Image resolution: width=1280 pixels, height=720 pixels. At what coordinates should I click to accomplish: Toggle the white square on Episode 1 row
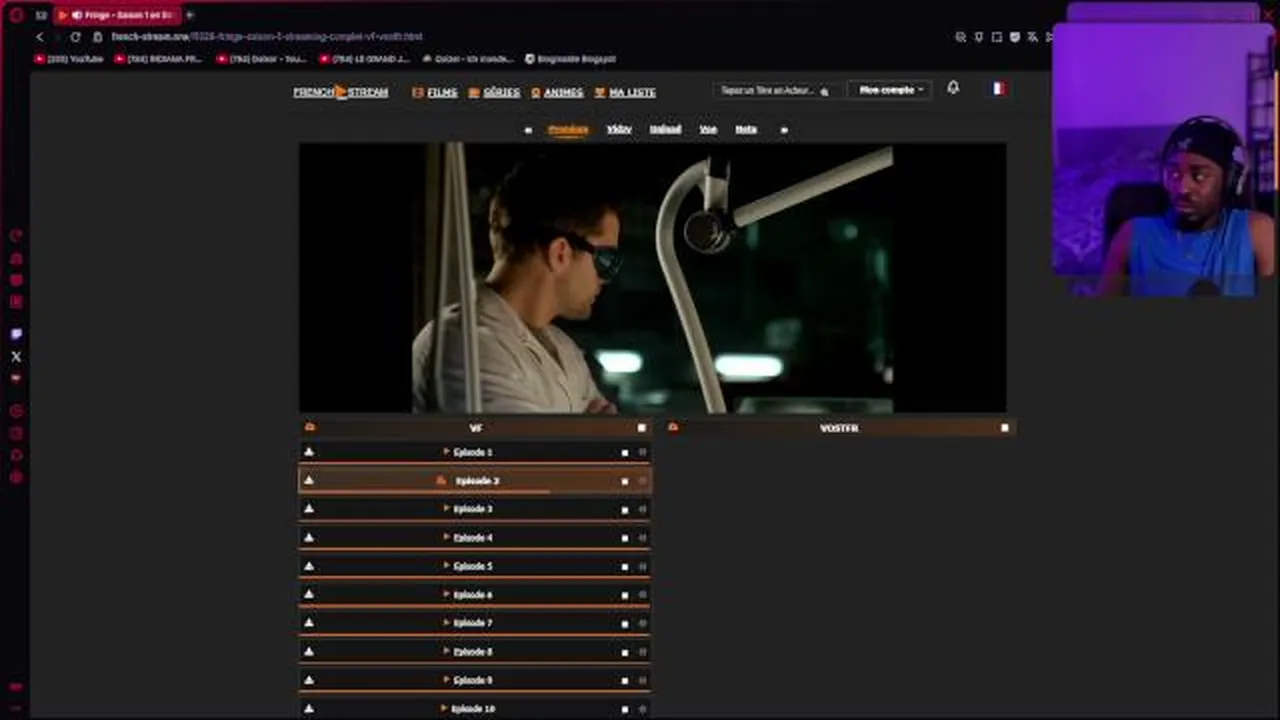[625, 453]
